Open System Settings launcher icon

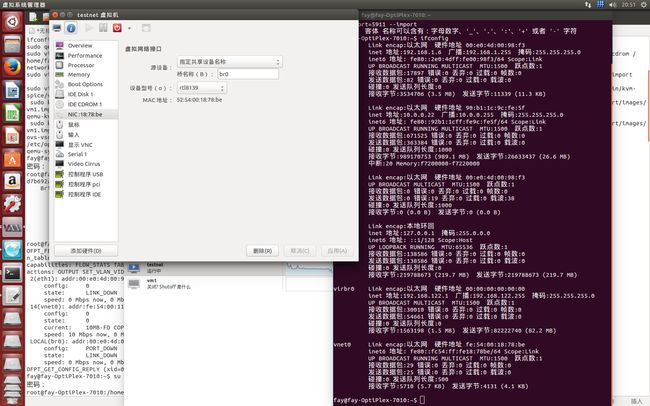[12, 204]
